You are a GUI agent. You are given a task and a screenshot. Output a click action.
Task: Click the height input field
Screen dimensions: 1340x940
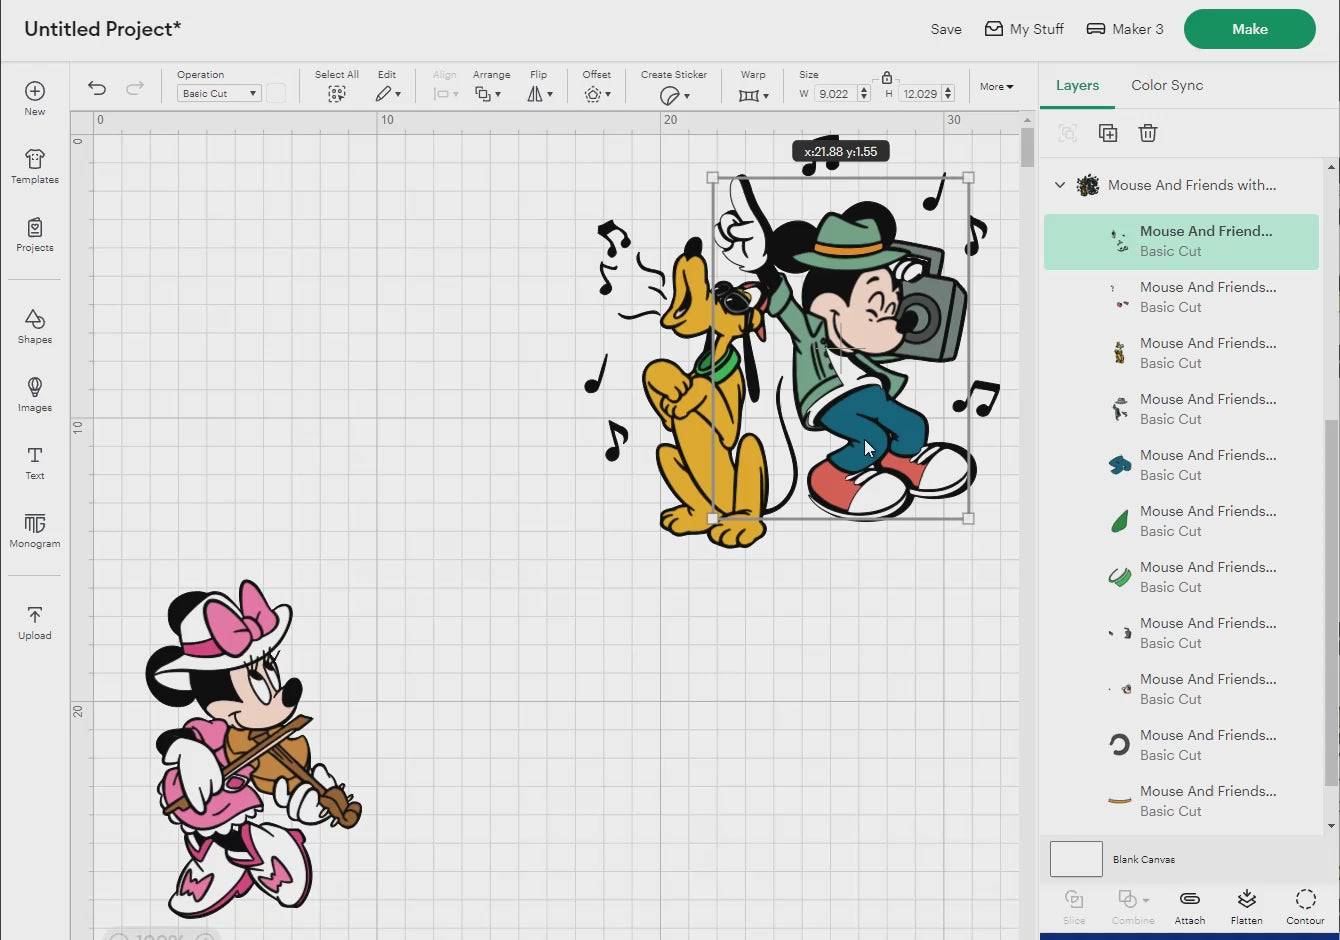[x=920, y=94]
